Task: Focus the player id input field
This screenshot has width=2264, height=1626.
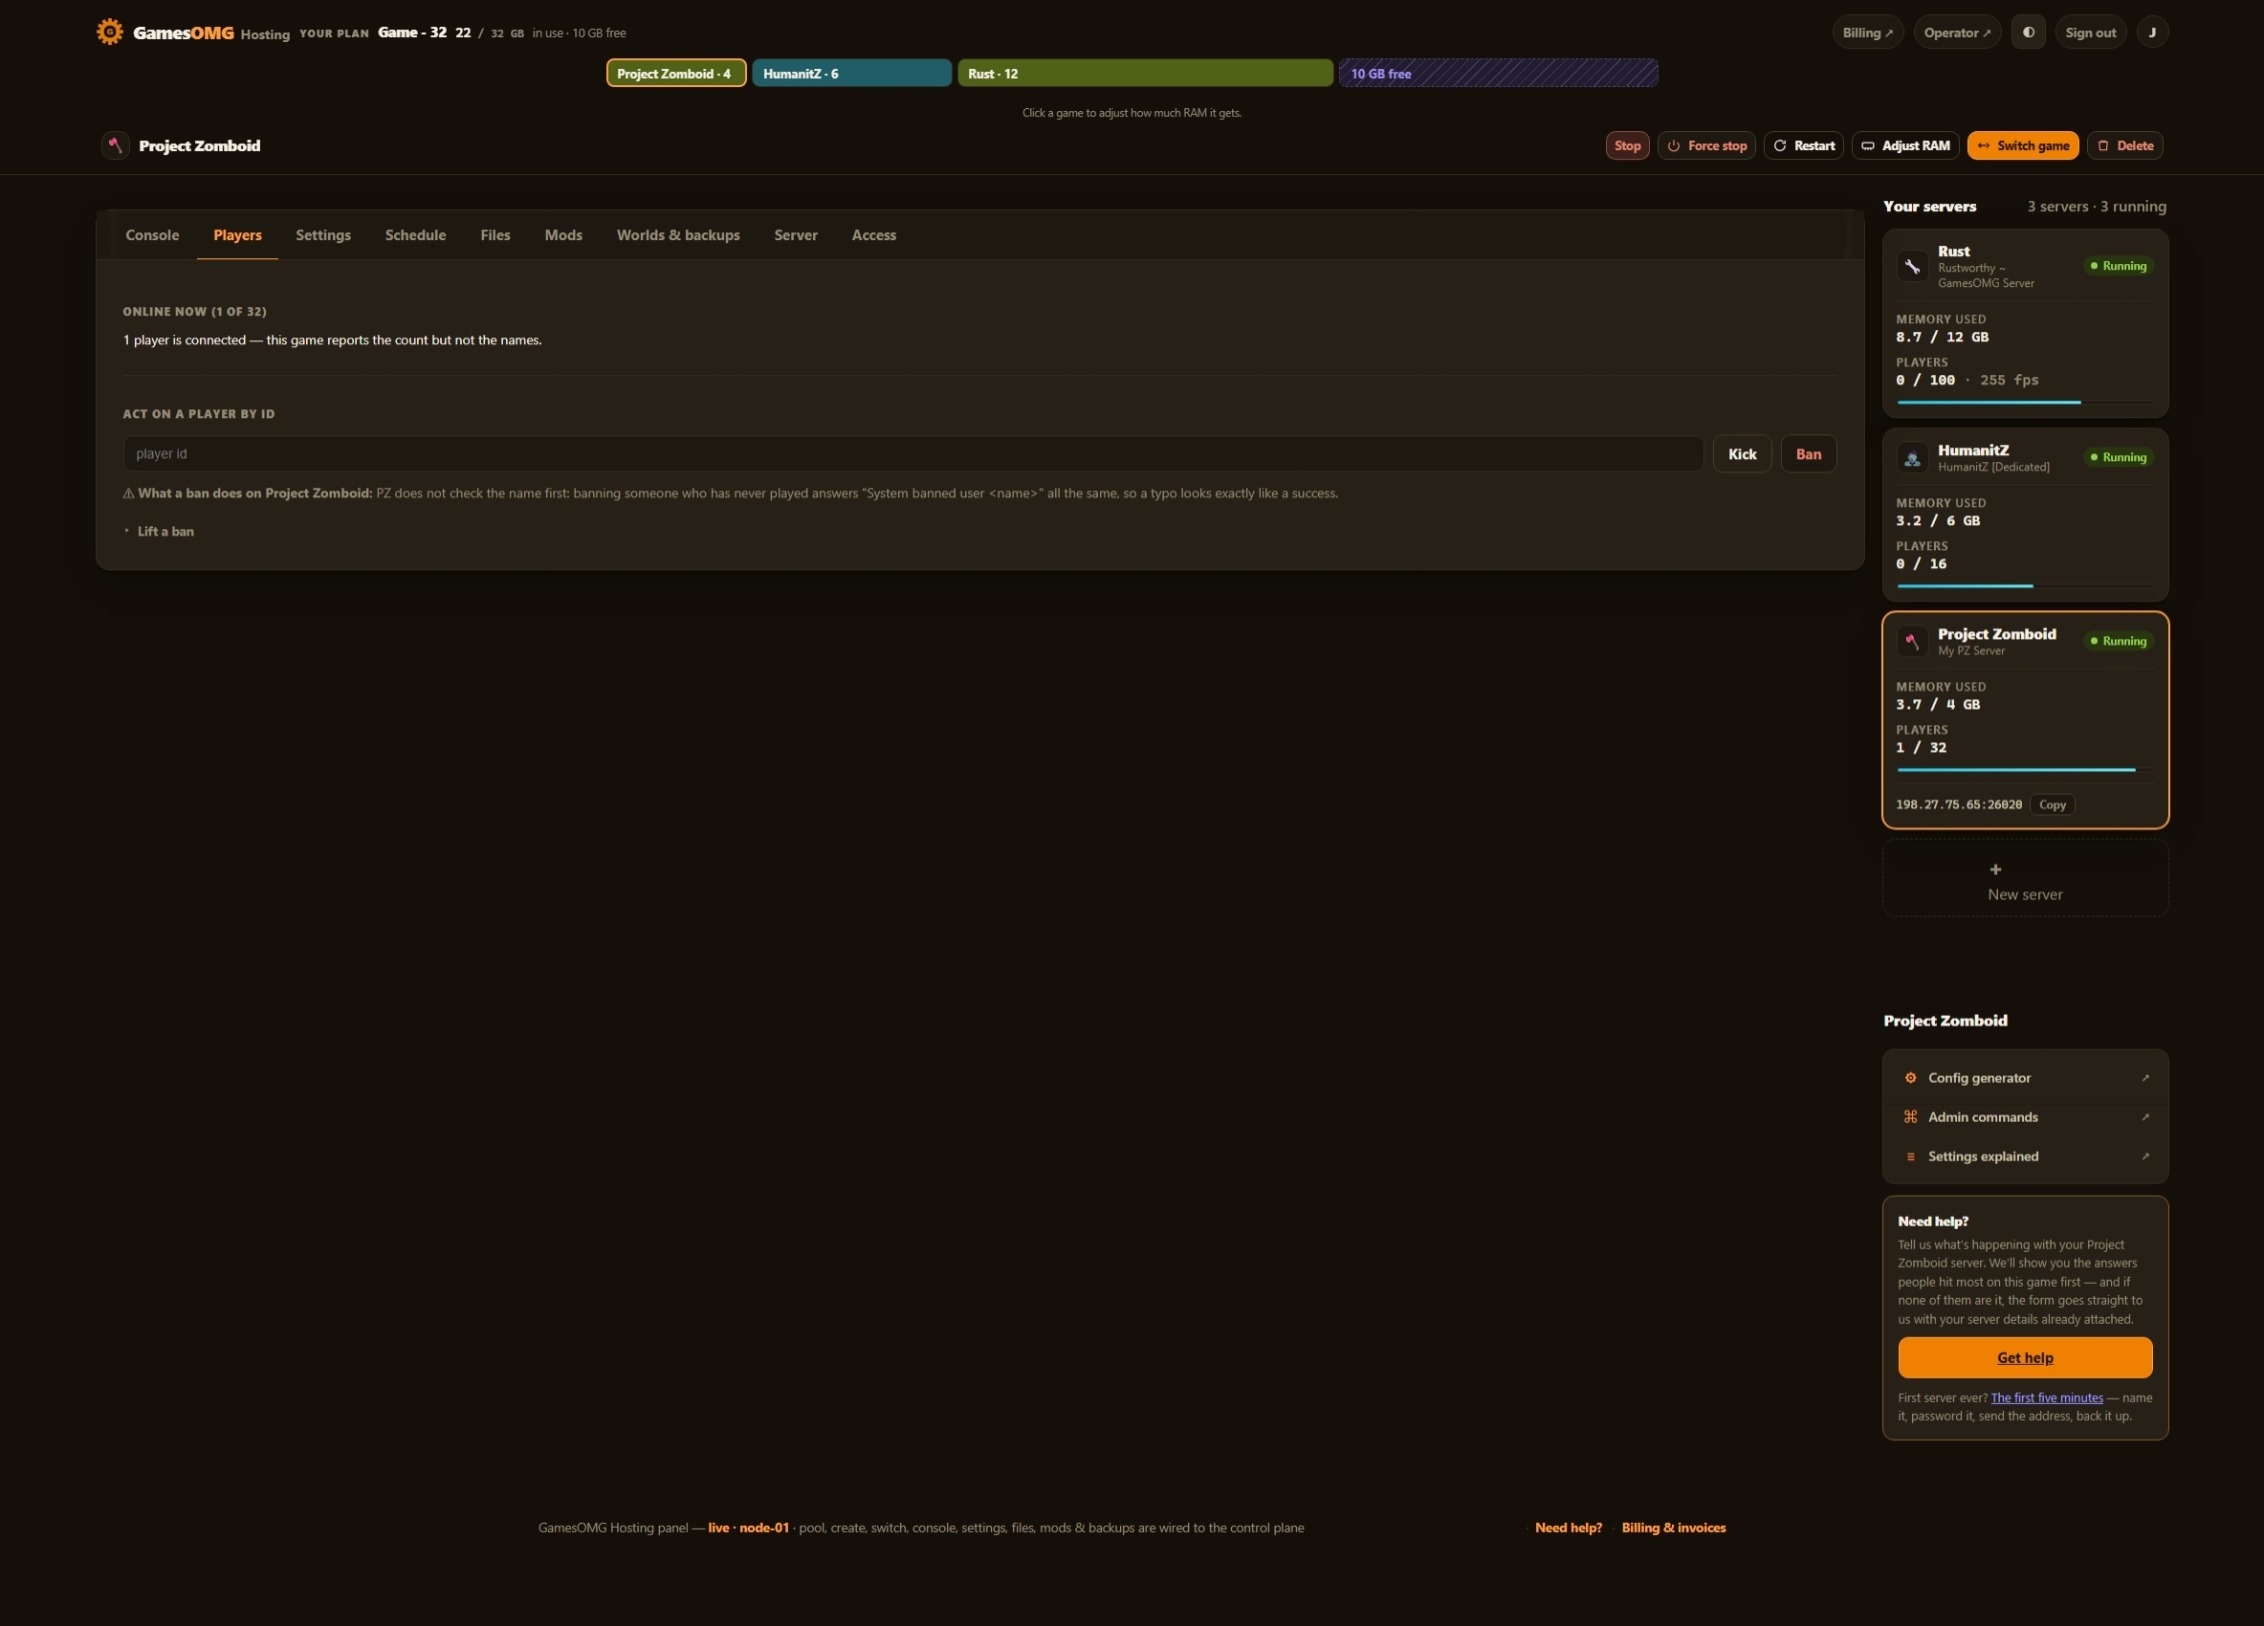Action: pyautogui.click(x=913, y=454)
